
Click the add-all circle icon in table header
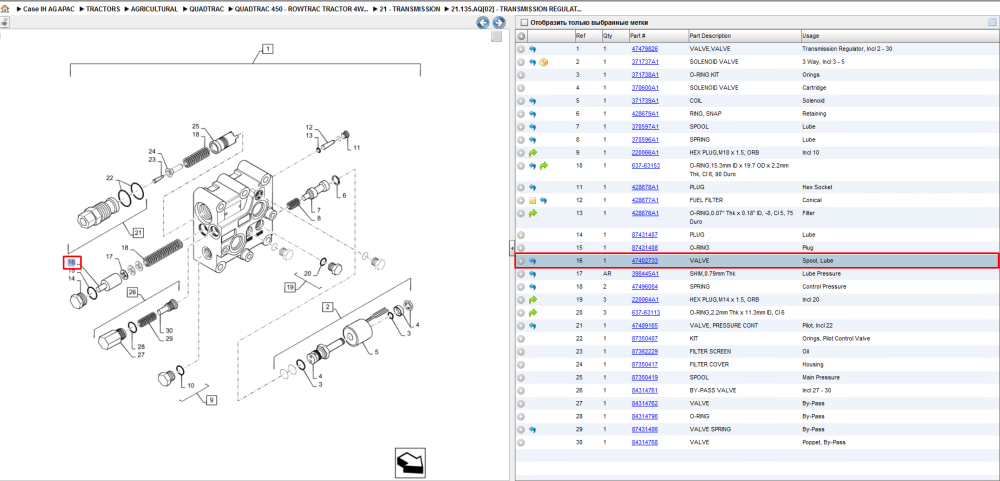click(521, 36)
